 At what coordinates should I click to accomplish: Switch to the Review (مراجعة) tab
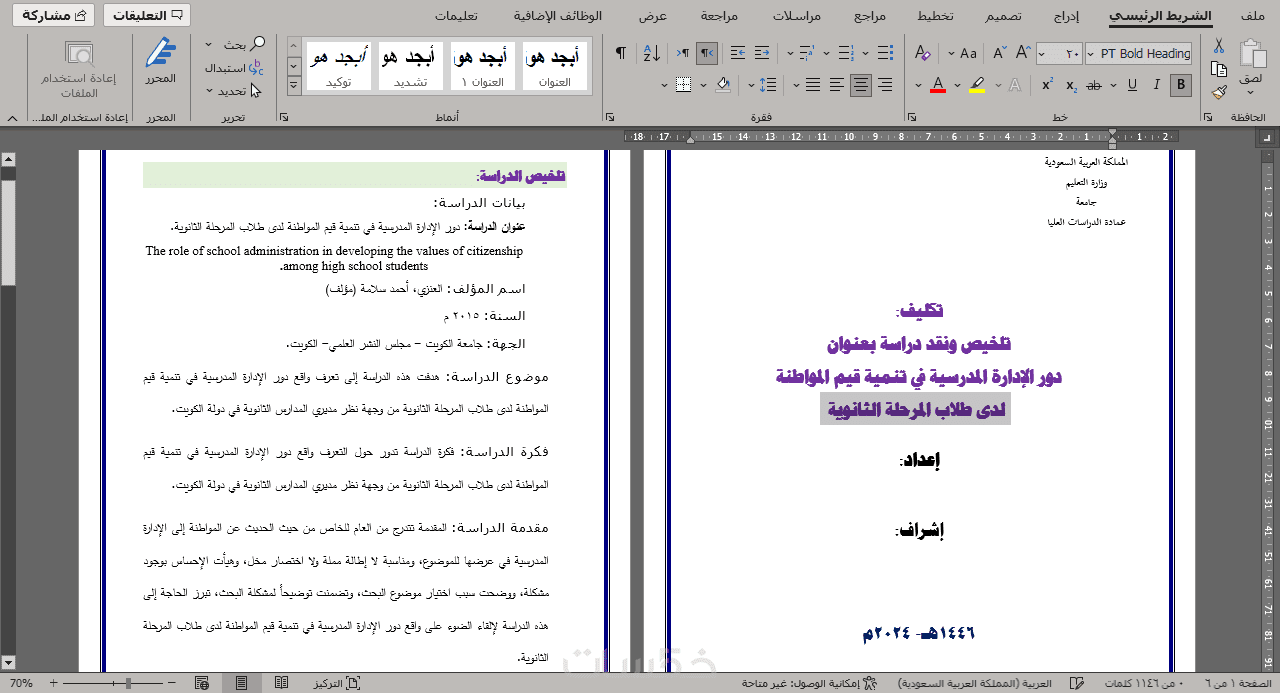[720, 16]
